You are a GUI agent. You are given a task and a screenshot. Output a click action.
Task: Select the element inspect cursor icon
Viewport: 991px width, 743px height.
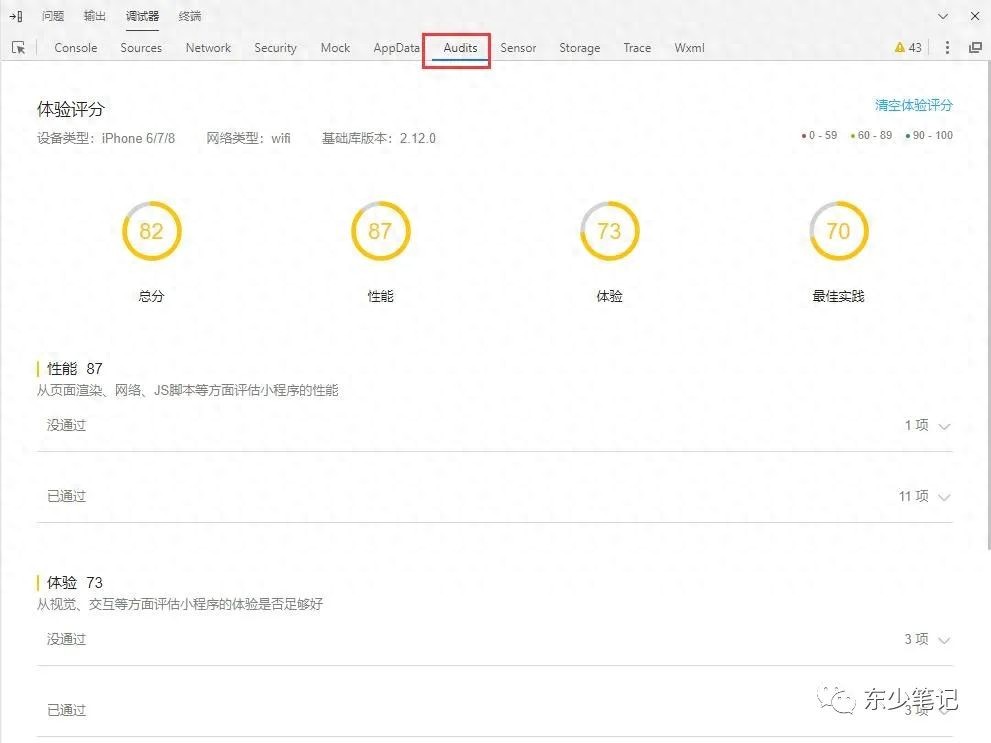tap(17, 47)
